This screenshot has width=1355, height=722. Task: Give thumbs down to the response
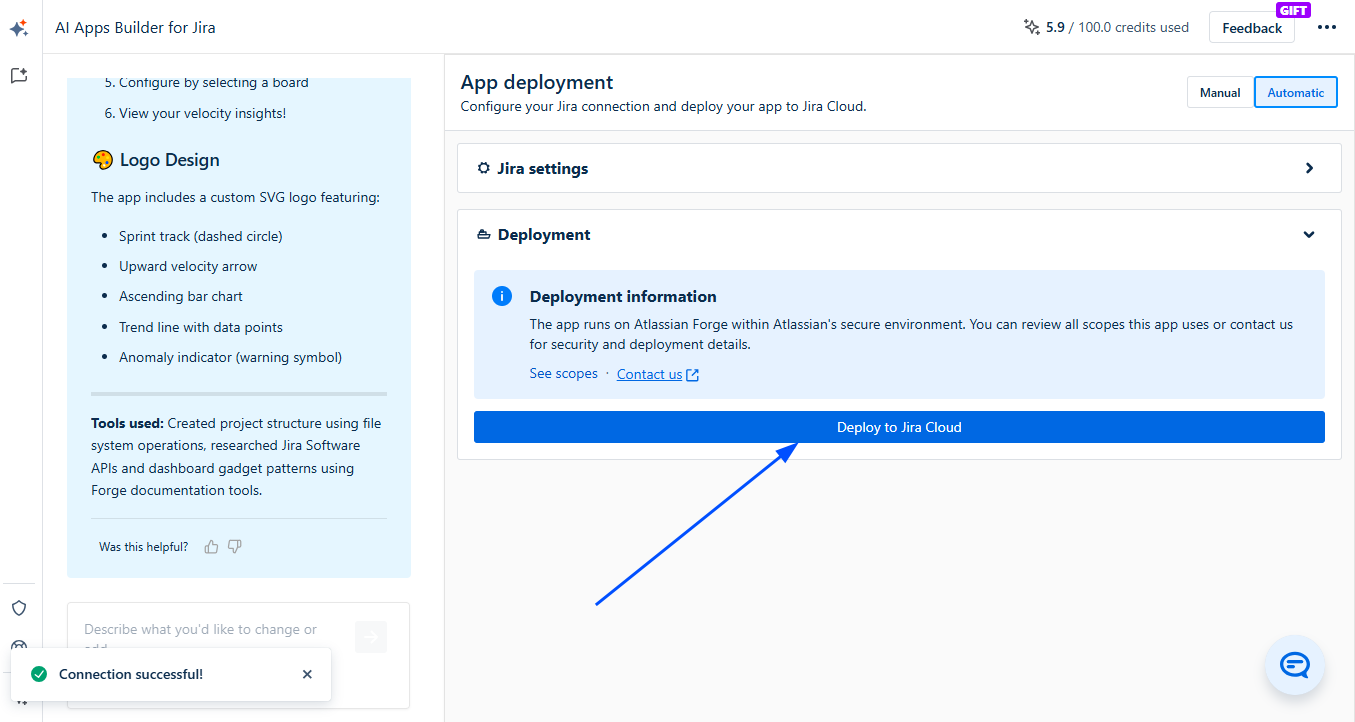pos(235,547)
